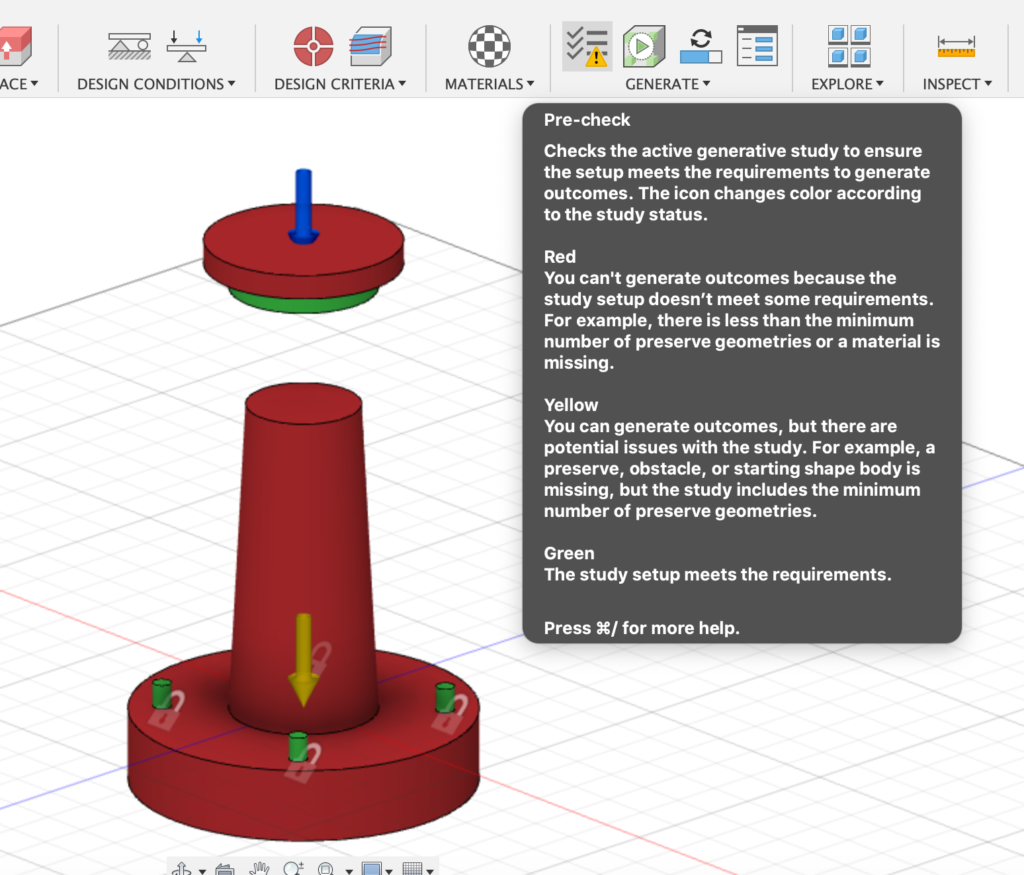
Task: Open the Generate dropdown menu
Action: [667, 84]
